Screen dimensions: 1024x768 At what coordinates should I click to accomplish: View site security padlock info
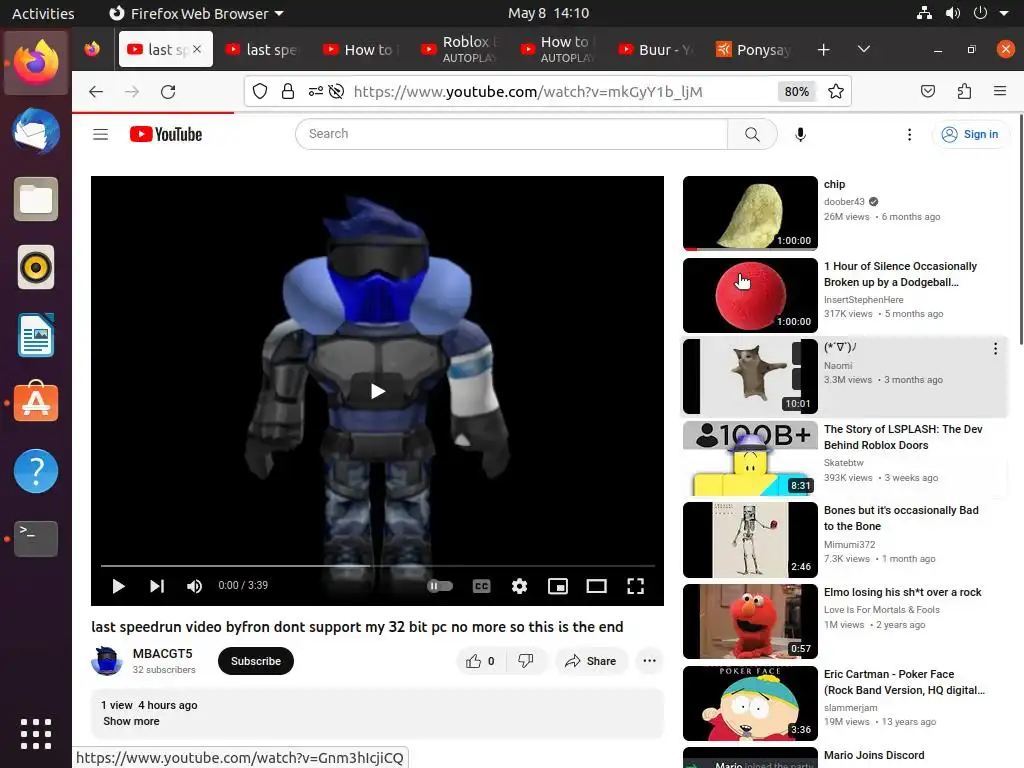coord(287,91)
